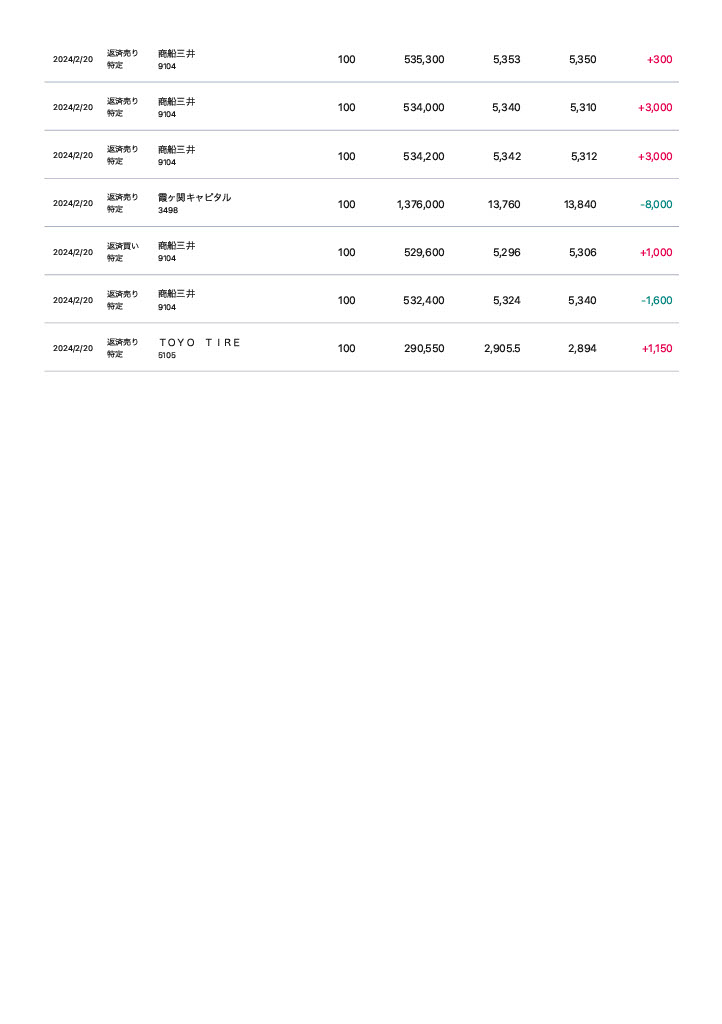Click the 290,550 amount cell
This screenshot has width=722, height=1024.
(x=424, y=348)
